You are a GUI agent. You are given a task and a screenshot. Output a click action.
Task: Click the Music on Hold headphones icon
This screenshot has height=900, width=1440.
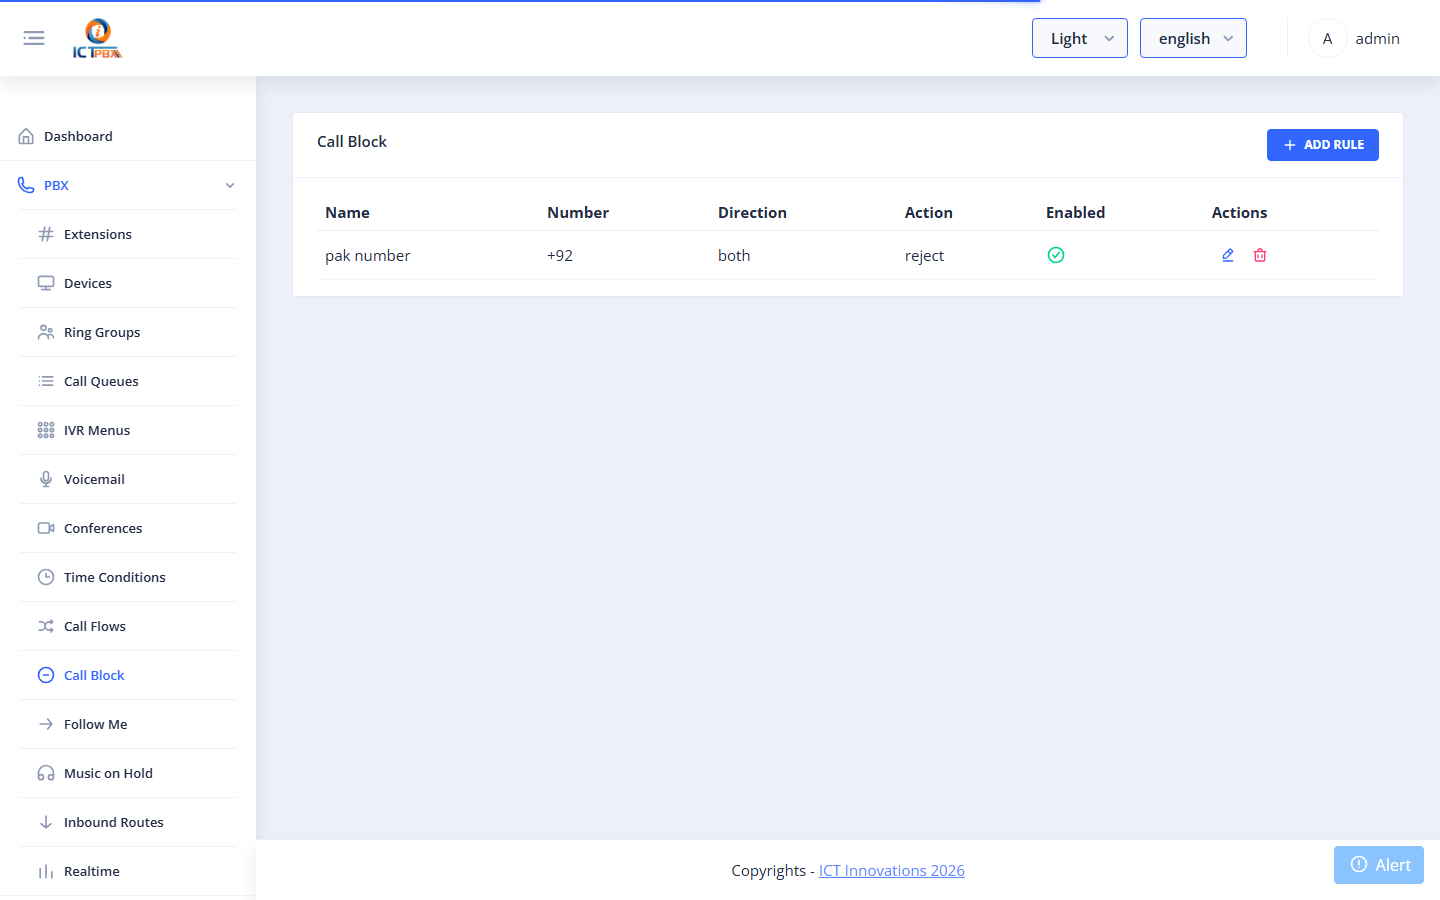coord(46,773)
